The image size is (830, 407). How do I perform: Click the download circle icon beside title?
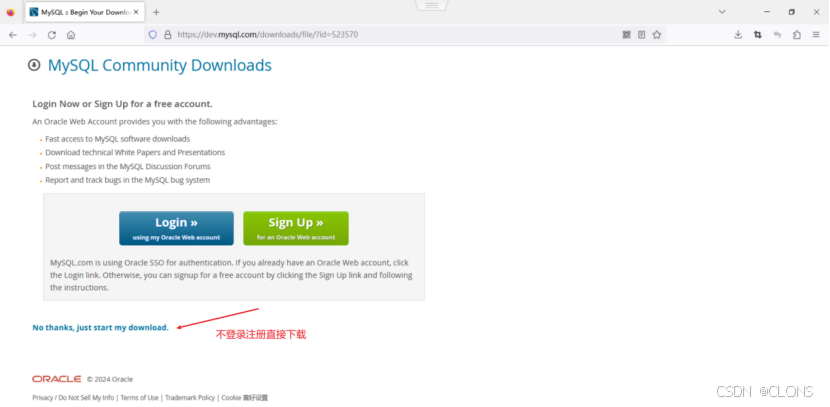[34, 65]
